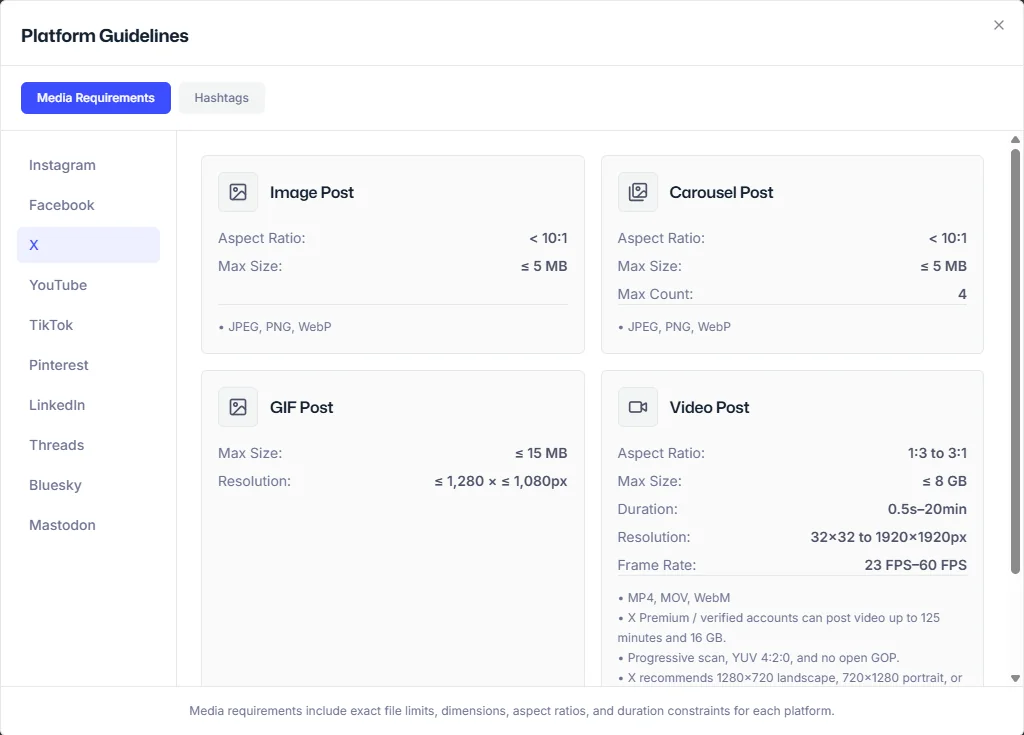The width and height of the screenshot is (1024, 735).
Task: Click the GIF Post heading
Action: (x=301, y=407)
